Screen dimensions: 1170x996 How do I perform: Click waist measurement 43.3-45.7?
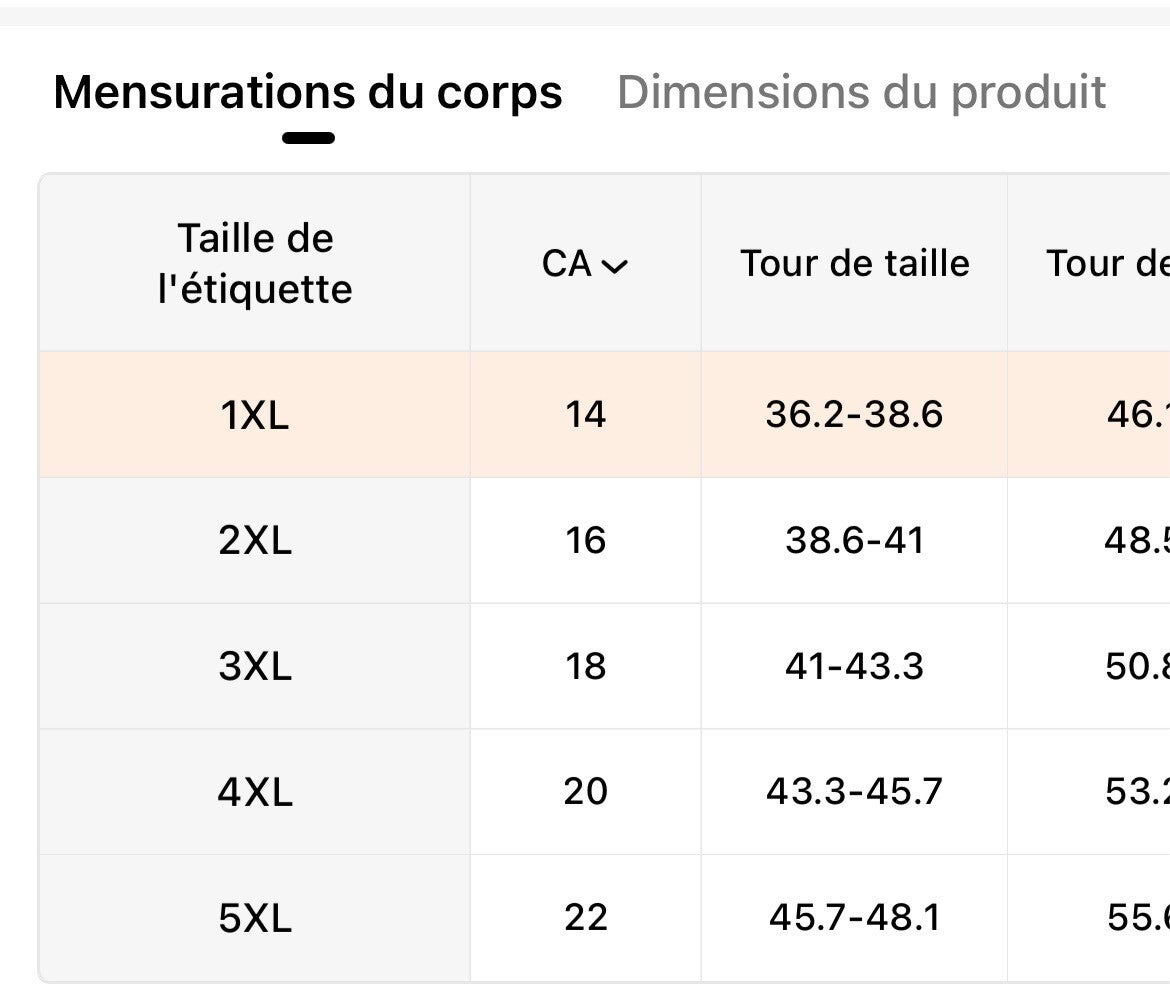[854, 792]
